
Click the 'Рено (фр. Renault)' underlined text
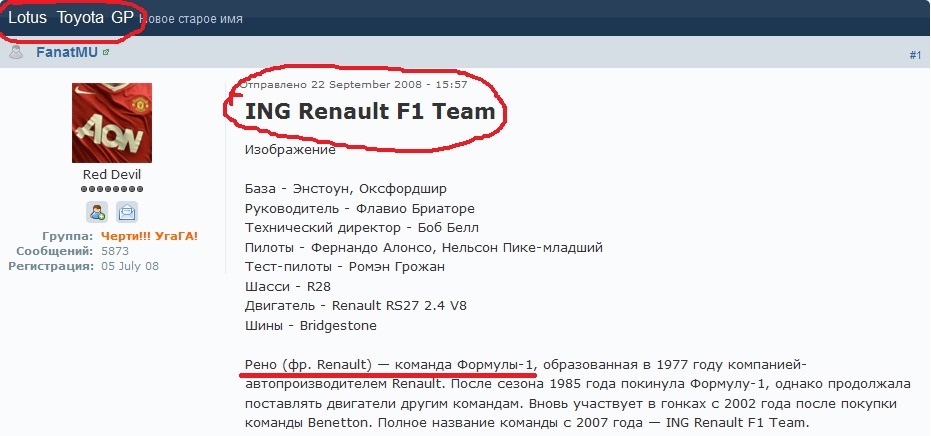click(x=308, y=364)
